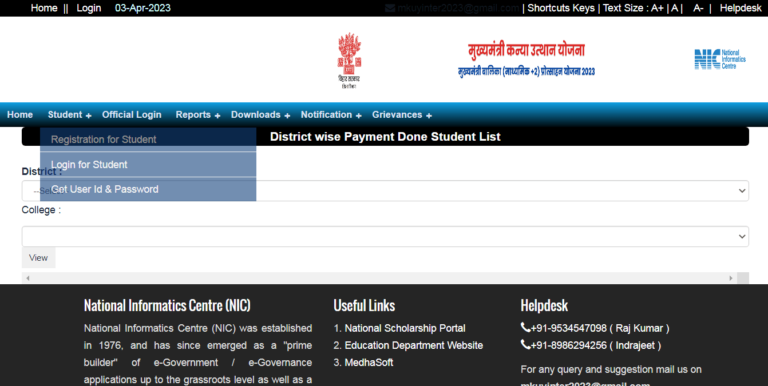The height and width of the screenshot is (386, 768).
Task: Click the phone icon beside Raj Kumar's number
Action: 525,328
